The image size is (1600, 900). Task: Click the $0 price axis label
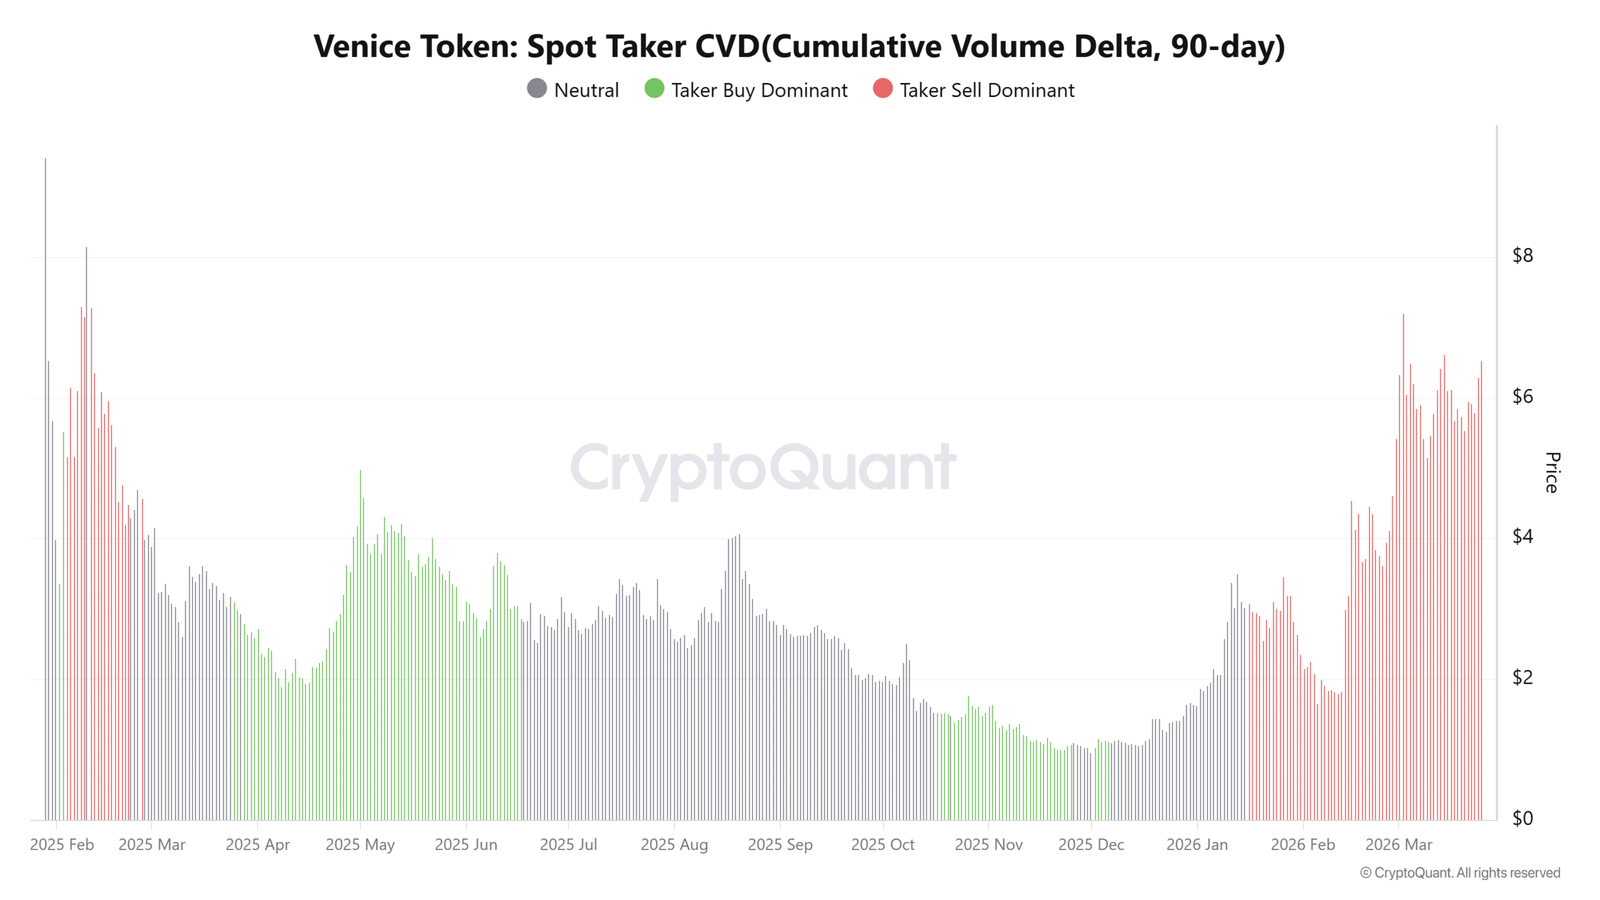click(x=1522, y=819)
